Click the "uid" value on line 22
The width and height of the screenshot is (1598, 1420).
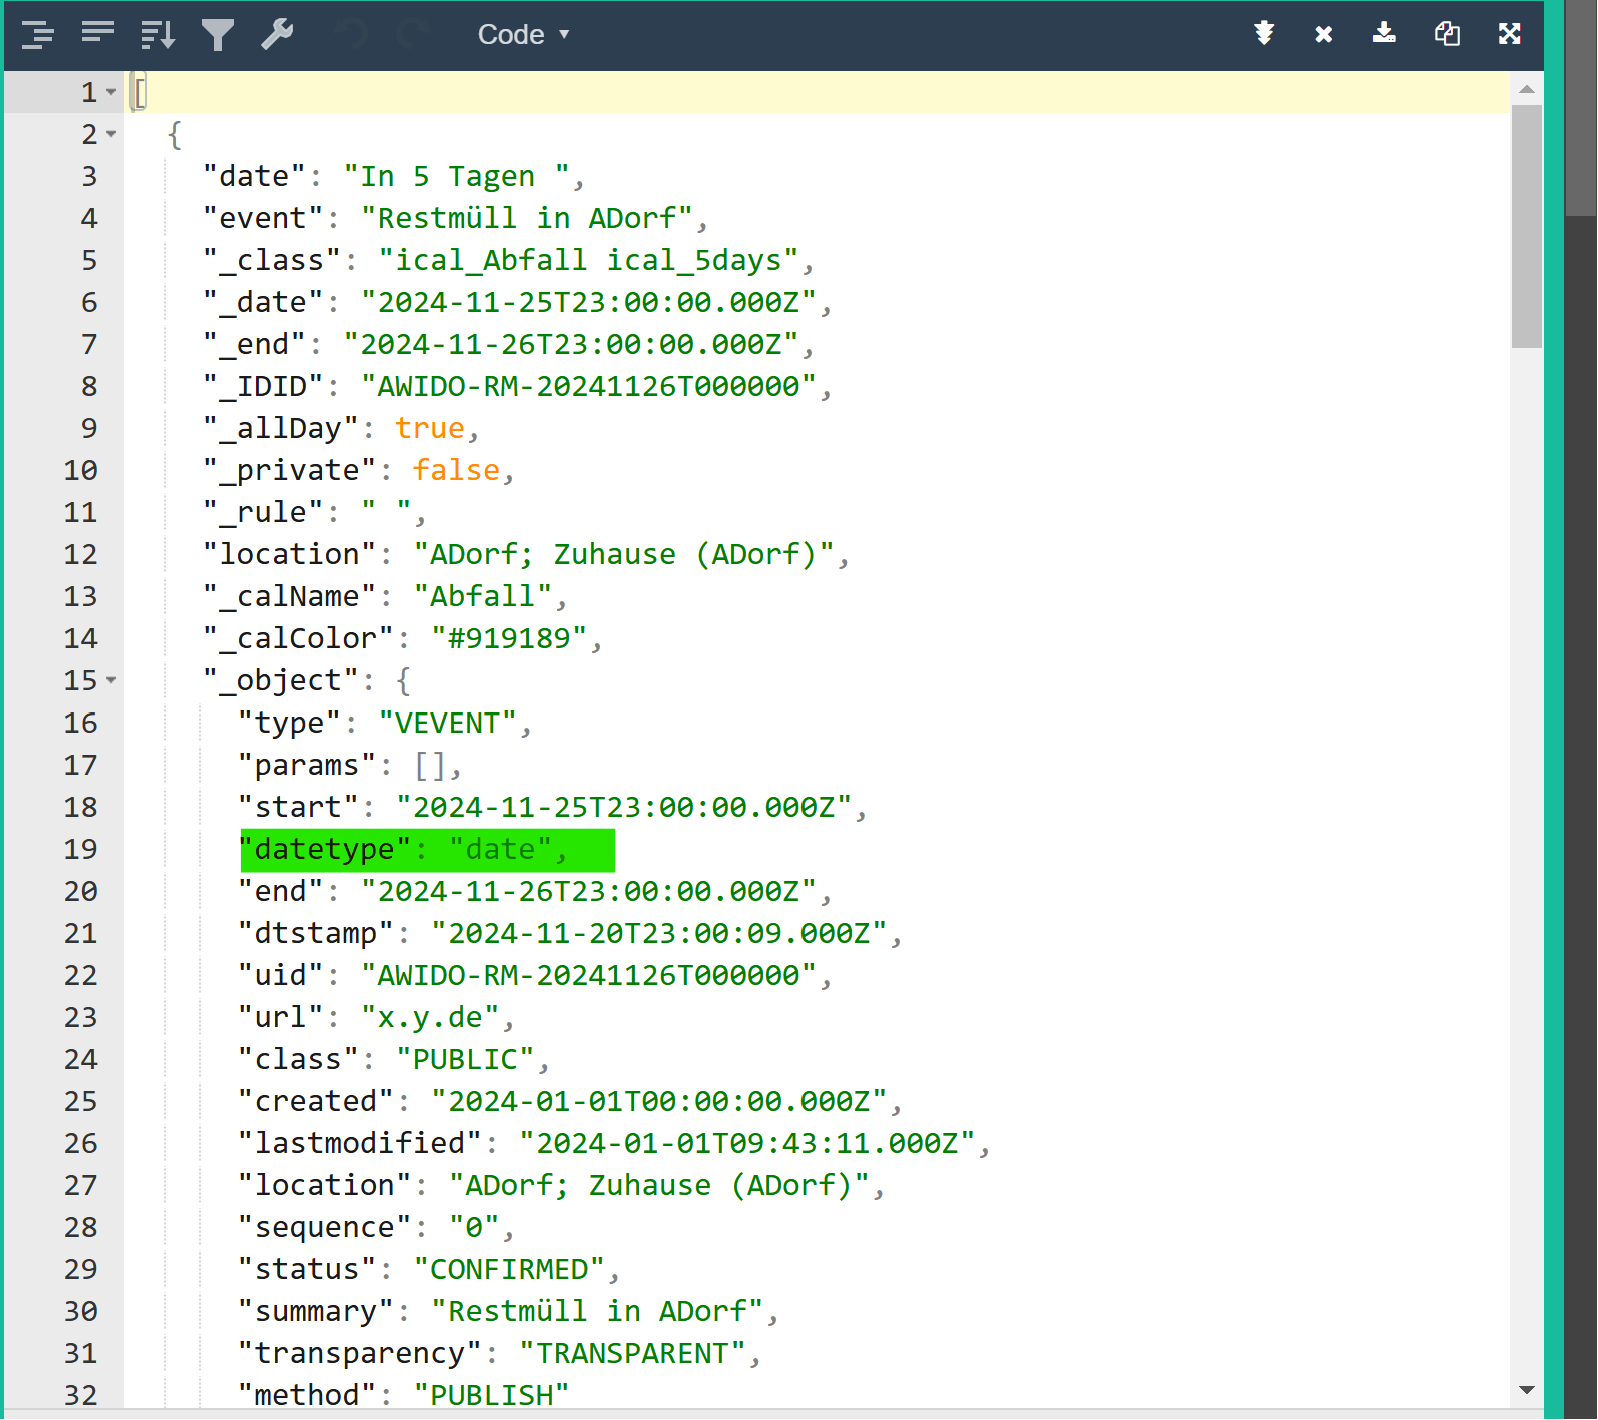588,975
